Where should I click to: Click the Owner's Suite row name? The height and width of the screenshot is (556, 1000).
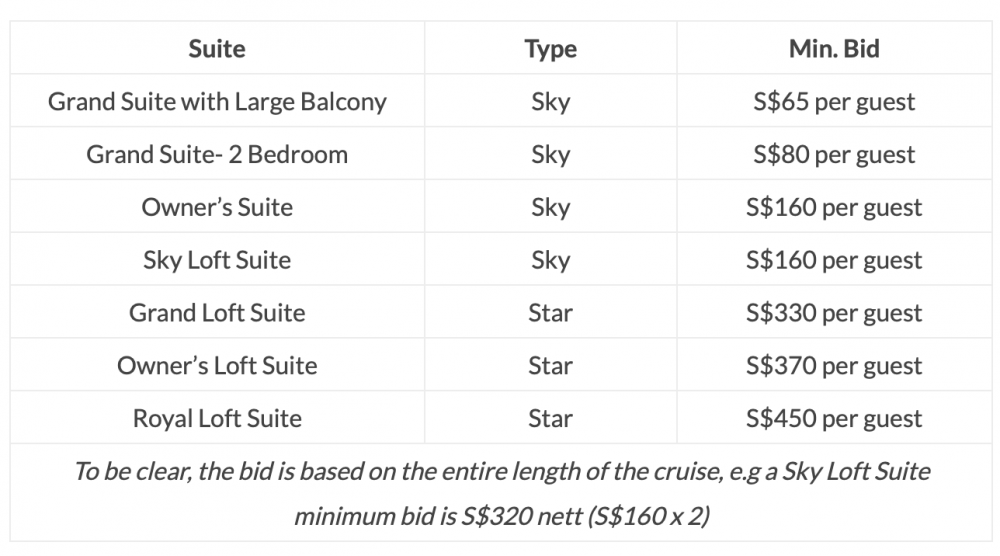217,207
